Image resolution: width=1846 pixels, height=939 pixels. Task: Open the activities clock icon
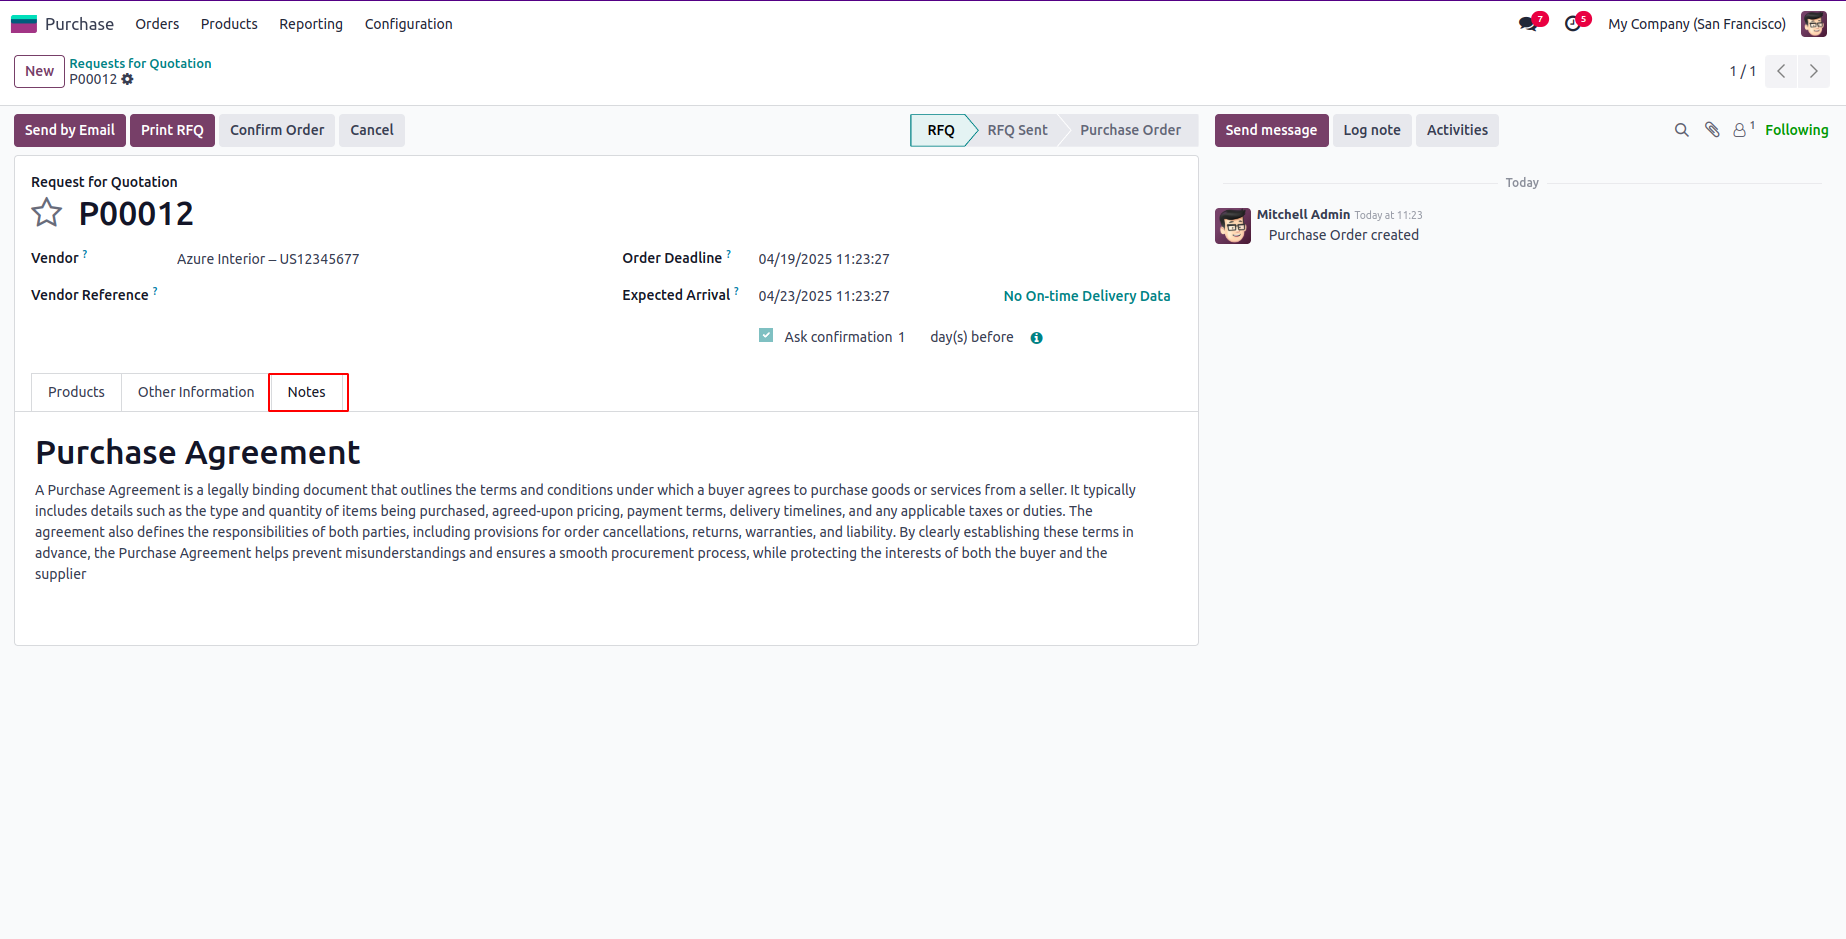[x=1573, y=24]
